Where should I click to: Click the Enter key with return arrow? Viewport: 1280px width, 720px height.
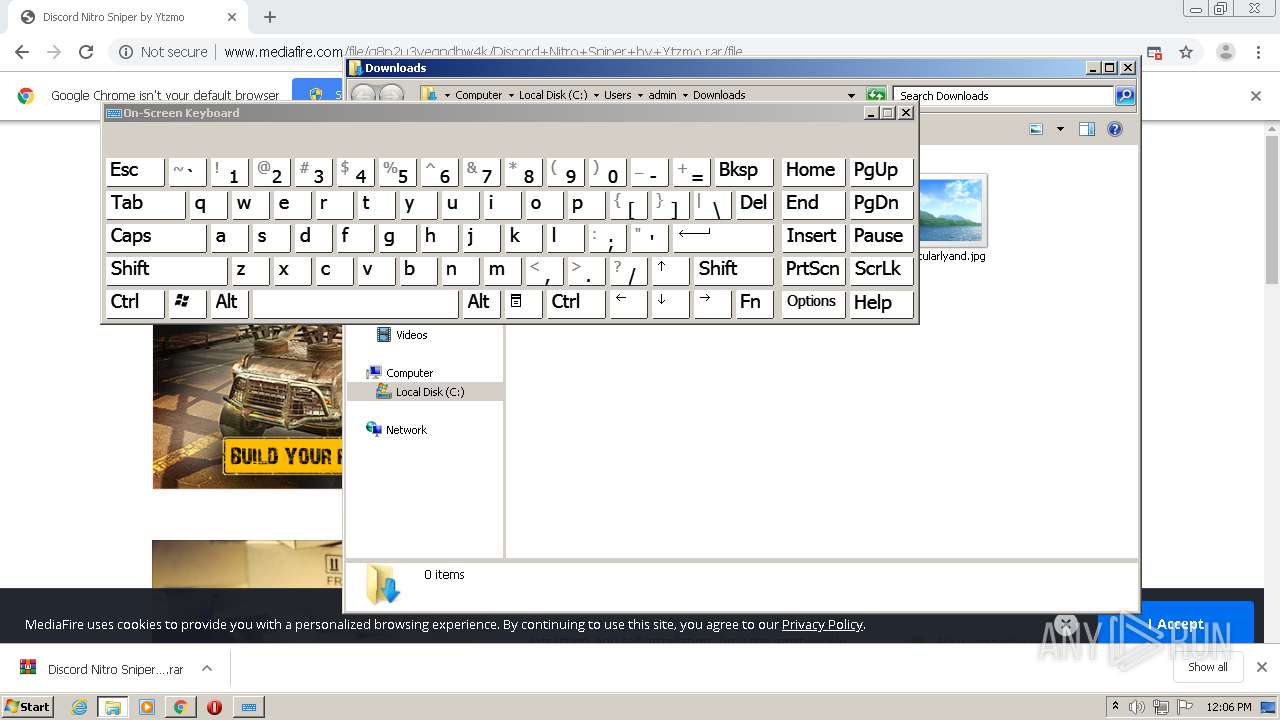723,237
